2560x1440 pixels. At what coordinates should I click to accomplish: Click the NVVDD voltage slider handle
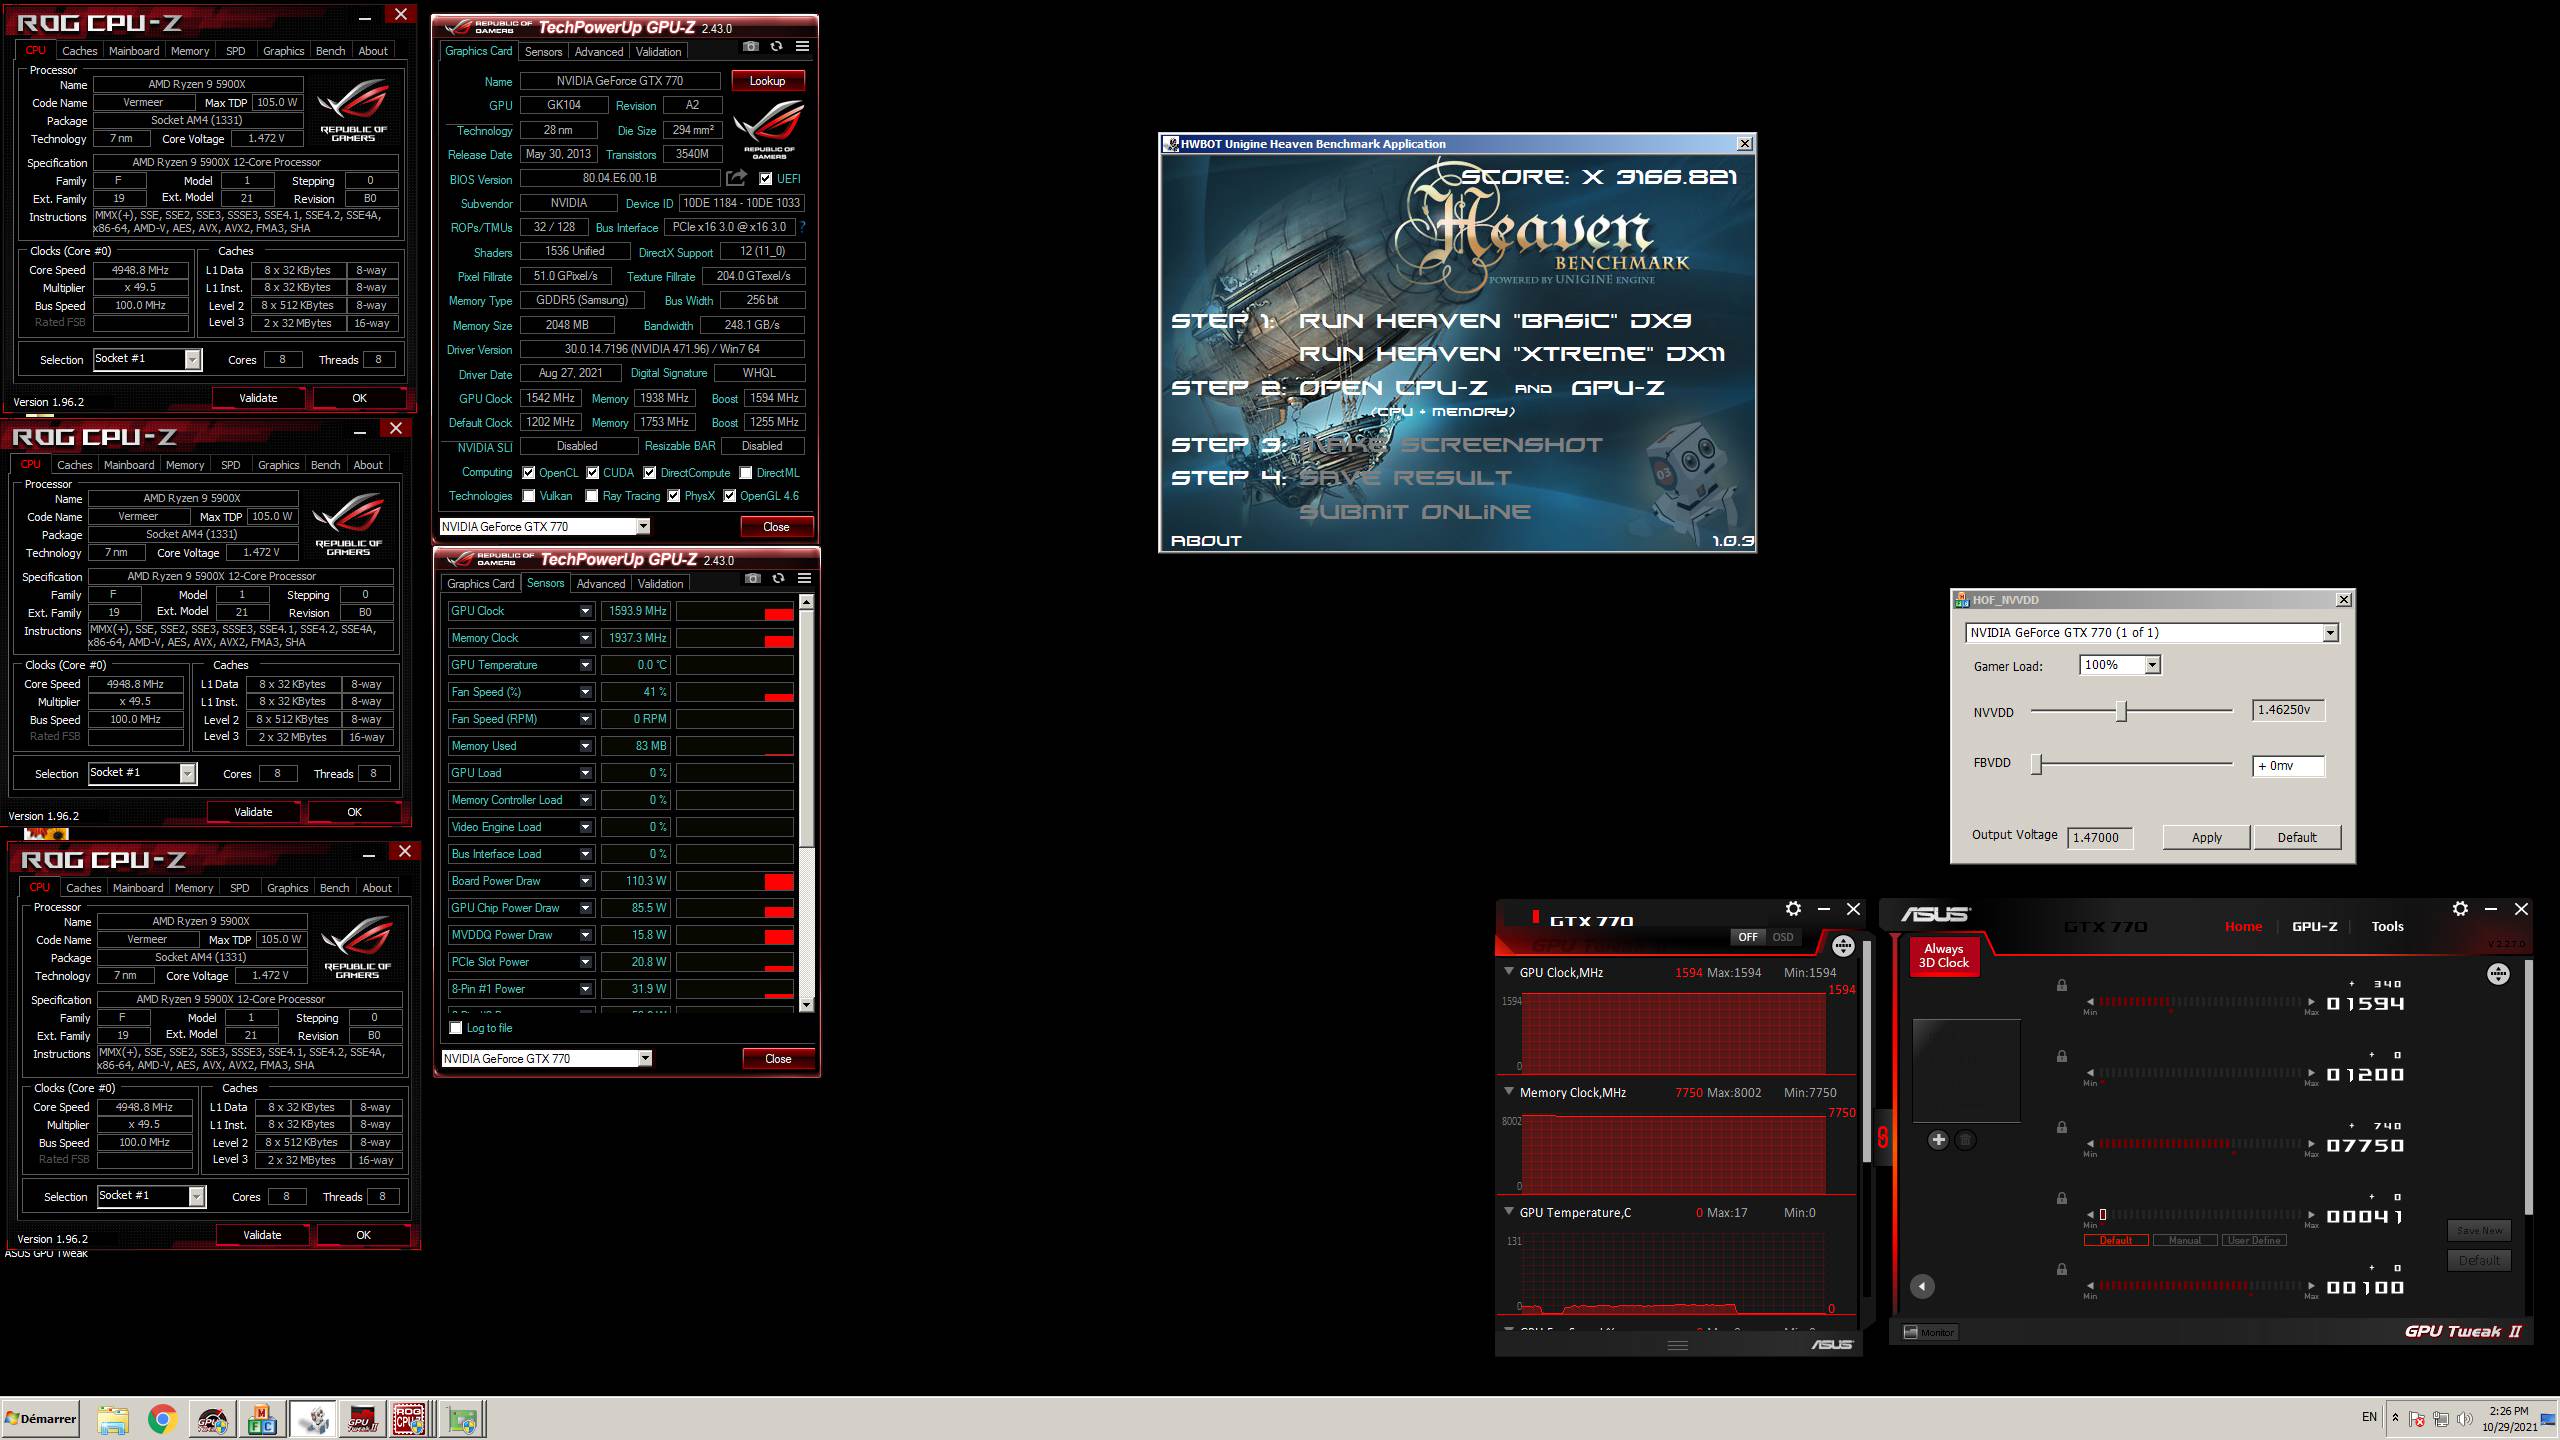coord(2121,712)
